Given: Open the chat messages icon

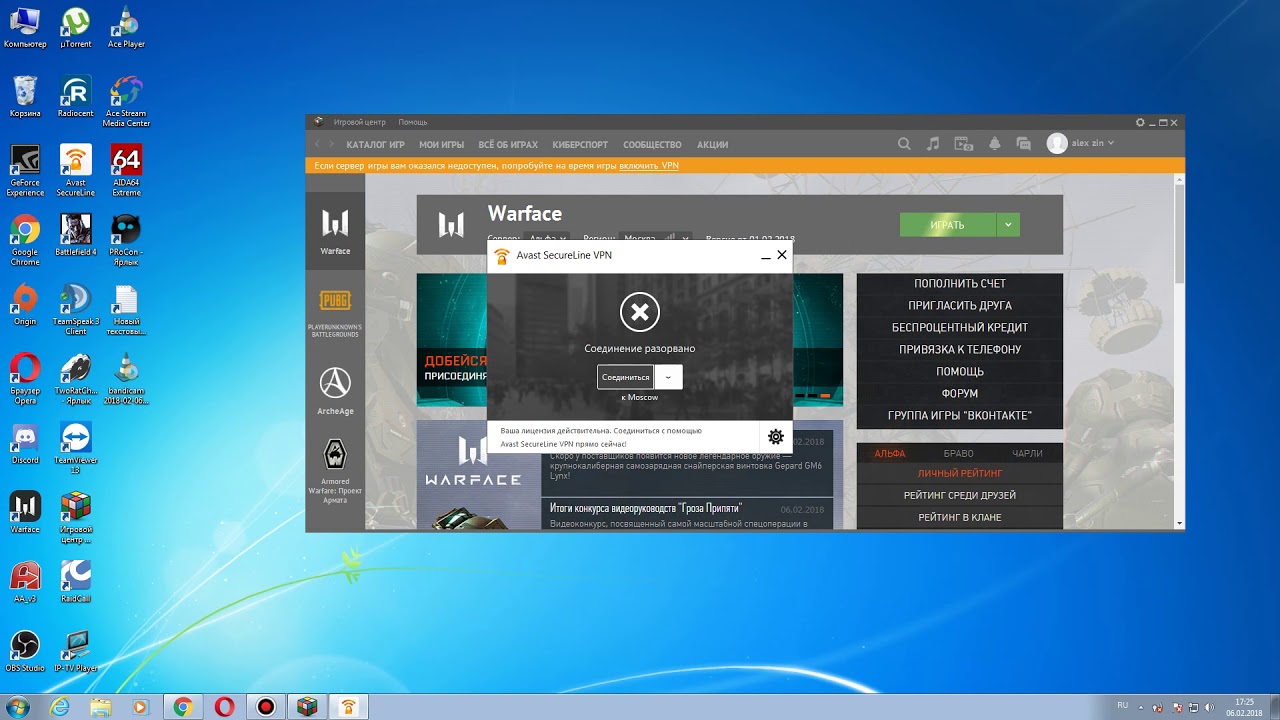Looking at the screenshot, I should [x=1023, y=144].
